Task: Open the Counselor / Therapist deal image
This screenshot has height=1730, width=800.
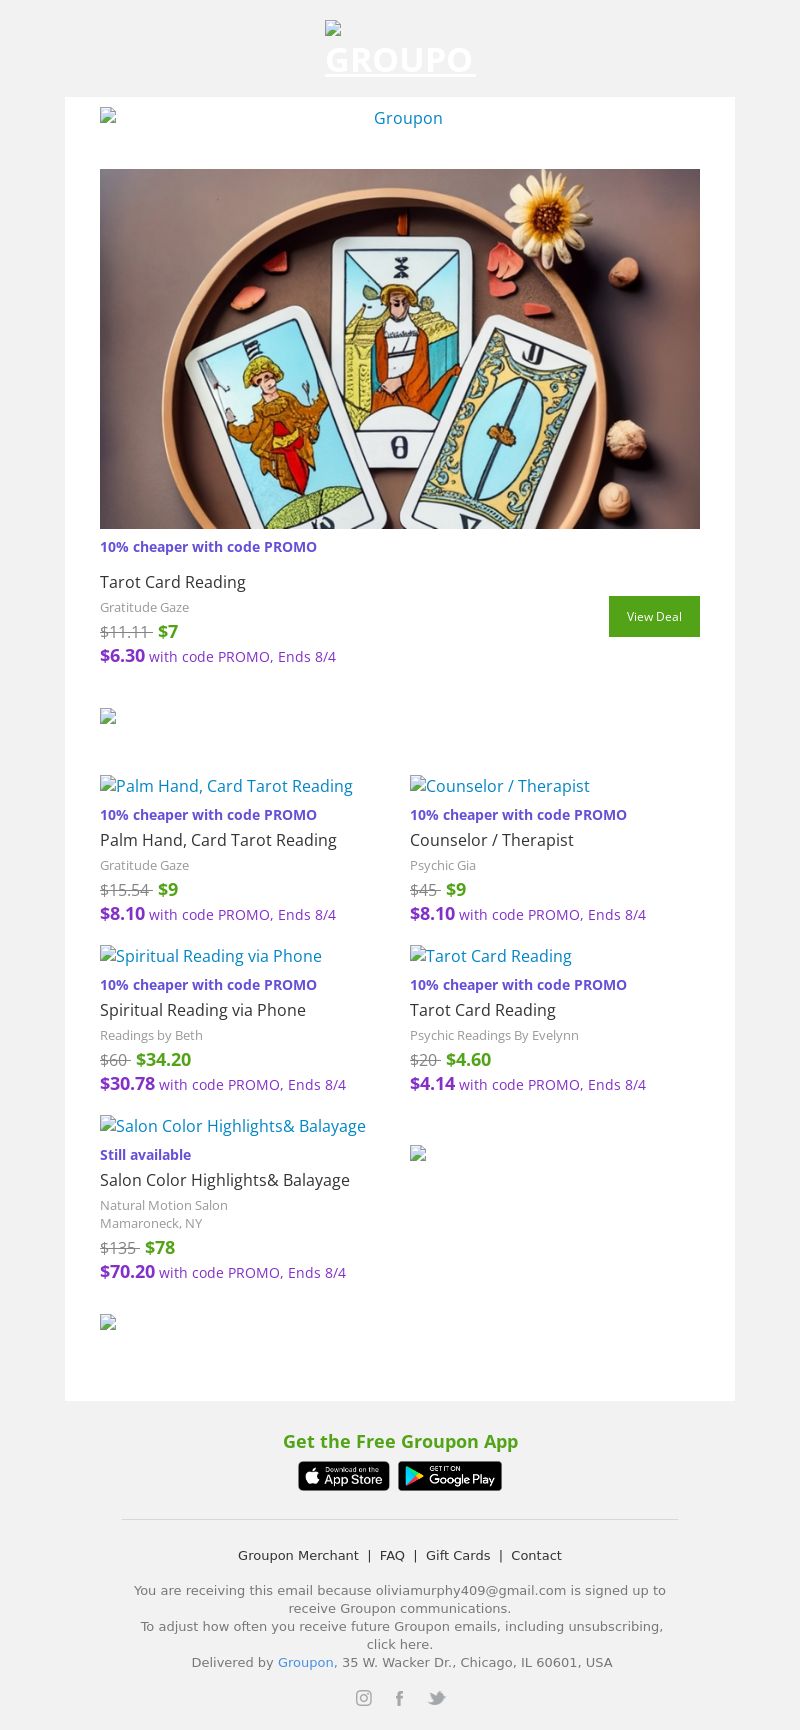Action: (x=499, y=786)
